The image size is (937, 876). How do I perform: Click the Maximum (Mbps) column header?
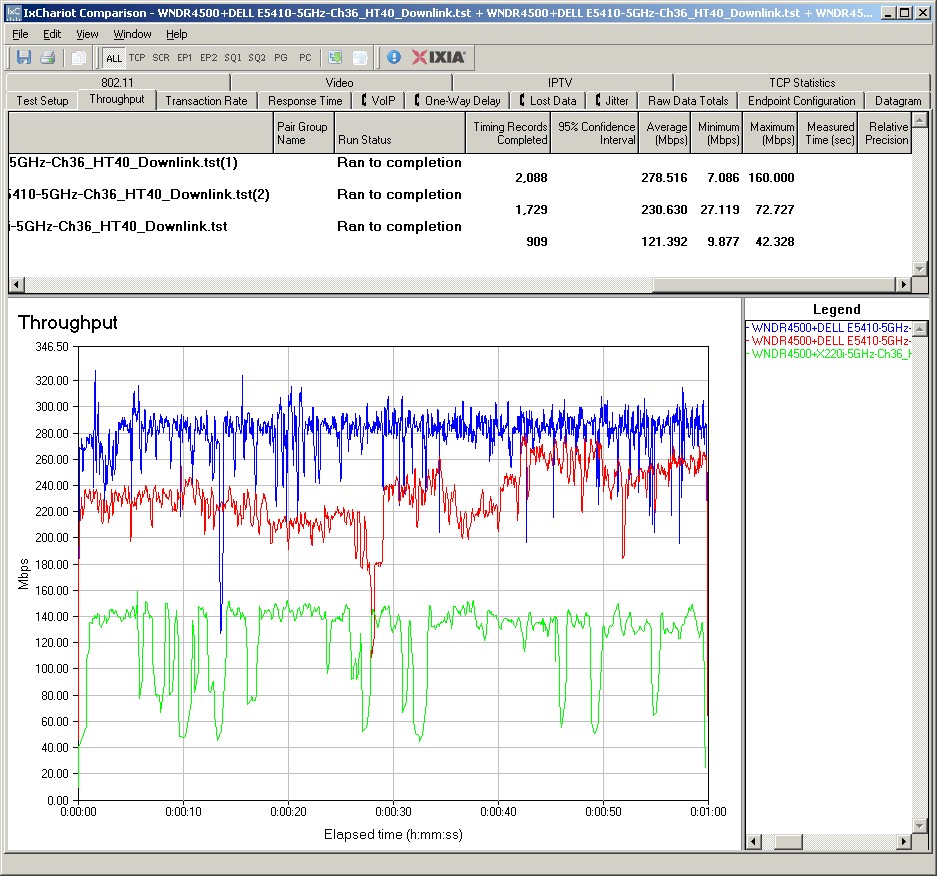coord(770,133)
